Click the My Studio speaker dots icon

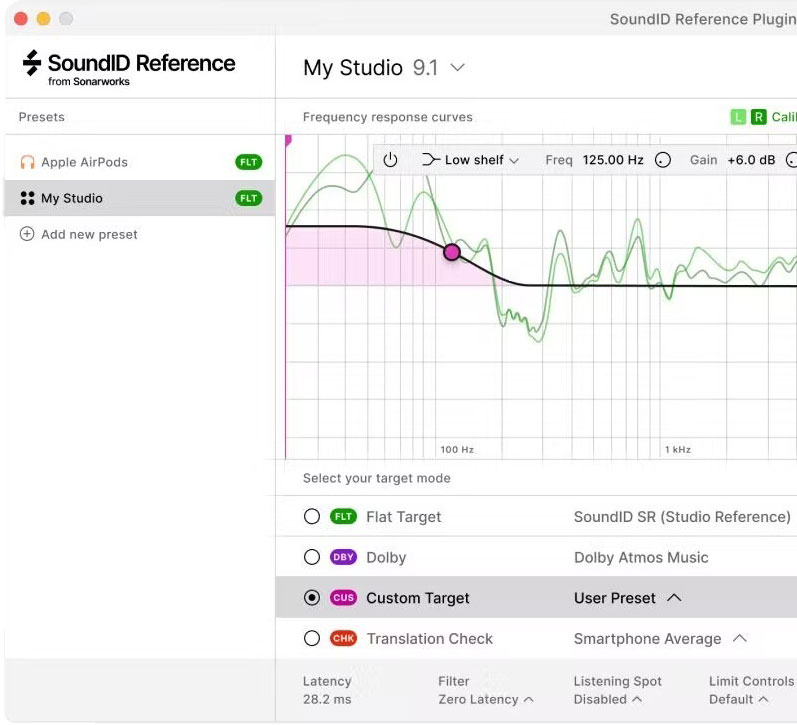pyautogui.click(x=27, y=198)
